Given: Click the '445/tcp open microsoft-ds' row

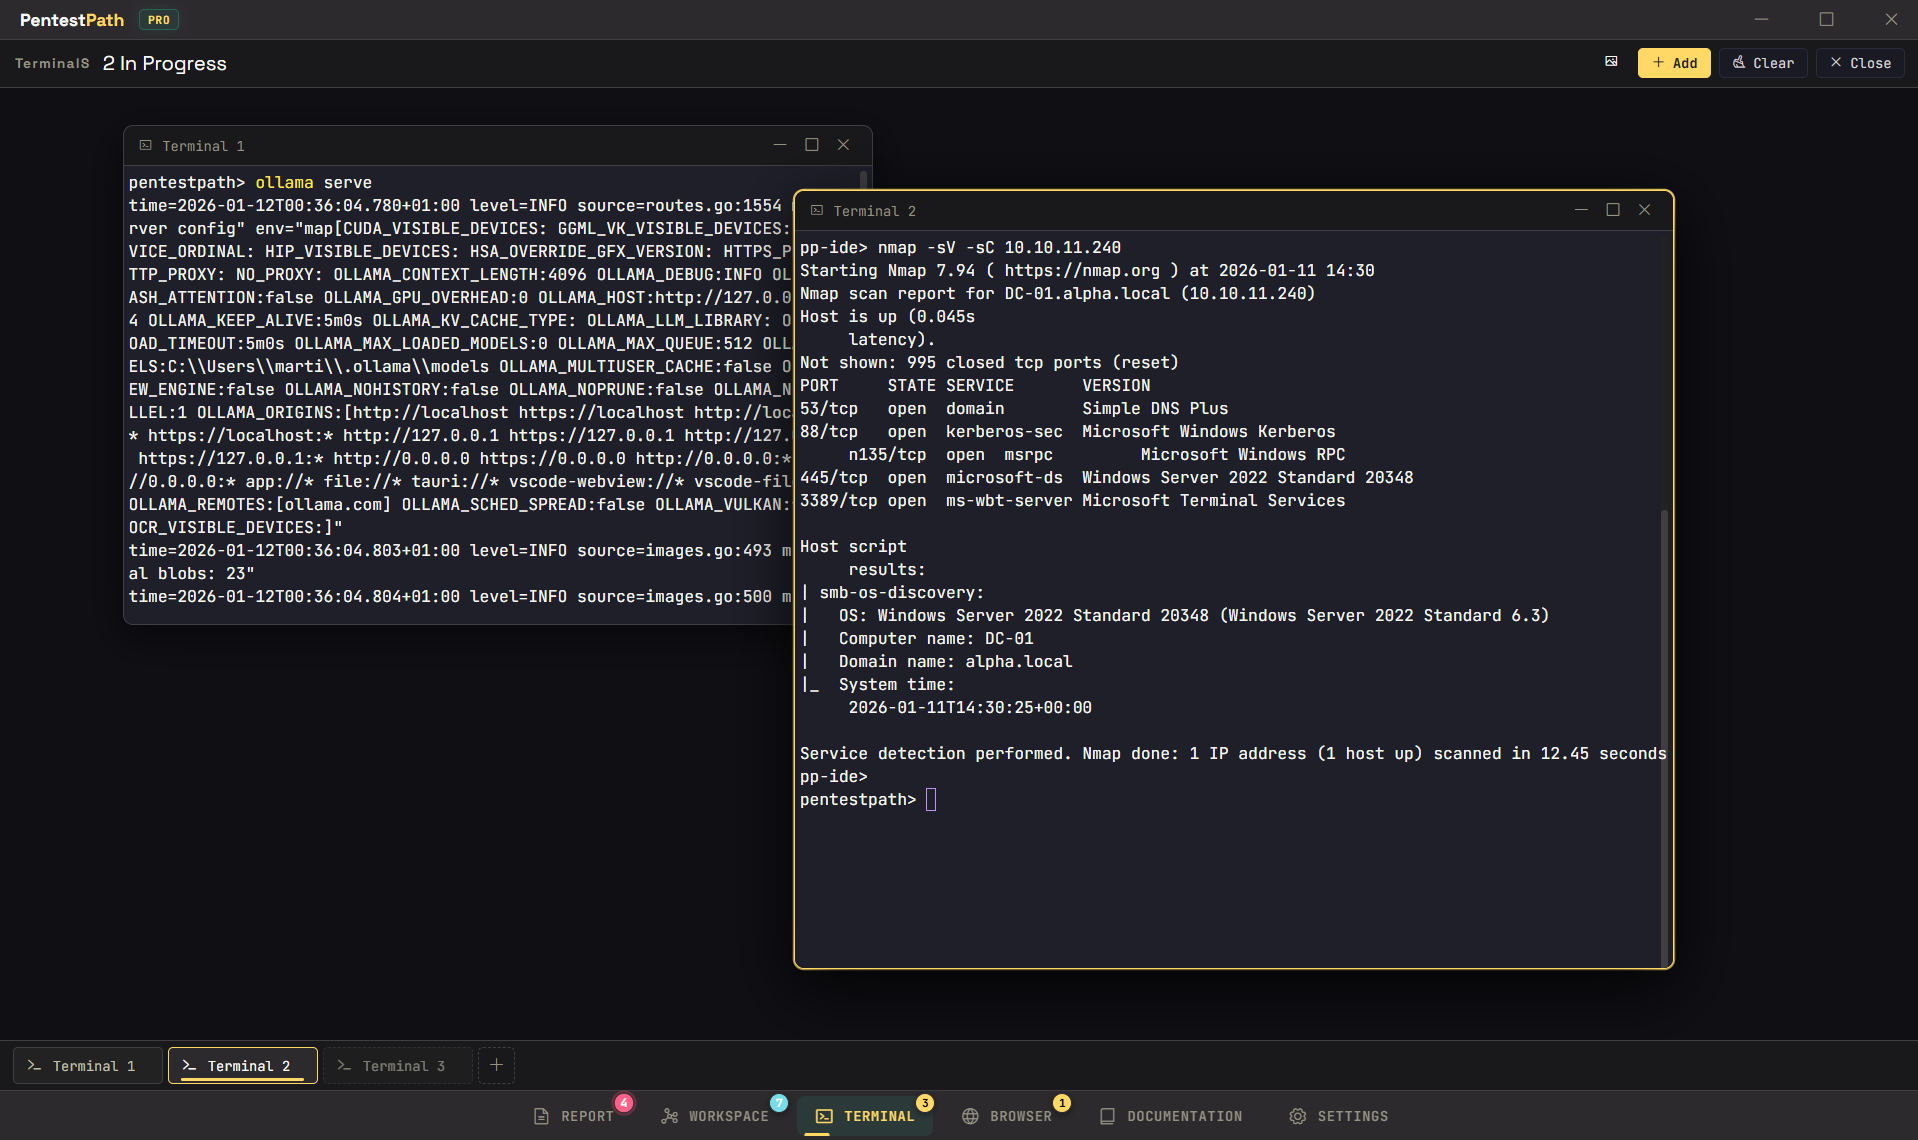Looking at the screenshot, I should pyautogui.click(x=1106, y=478).
